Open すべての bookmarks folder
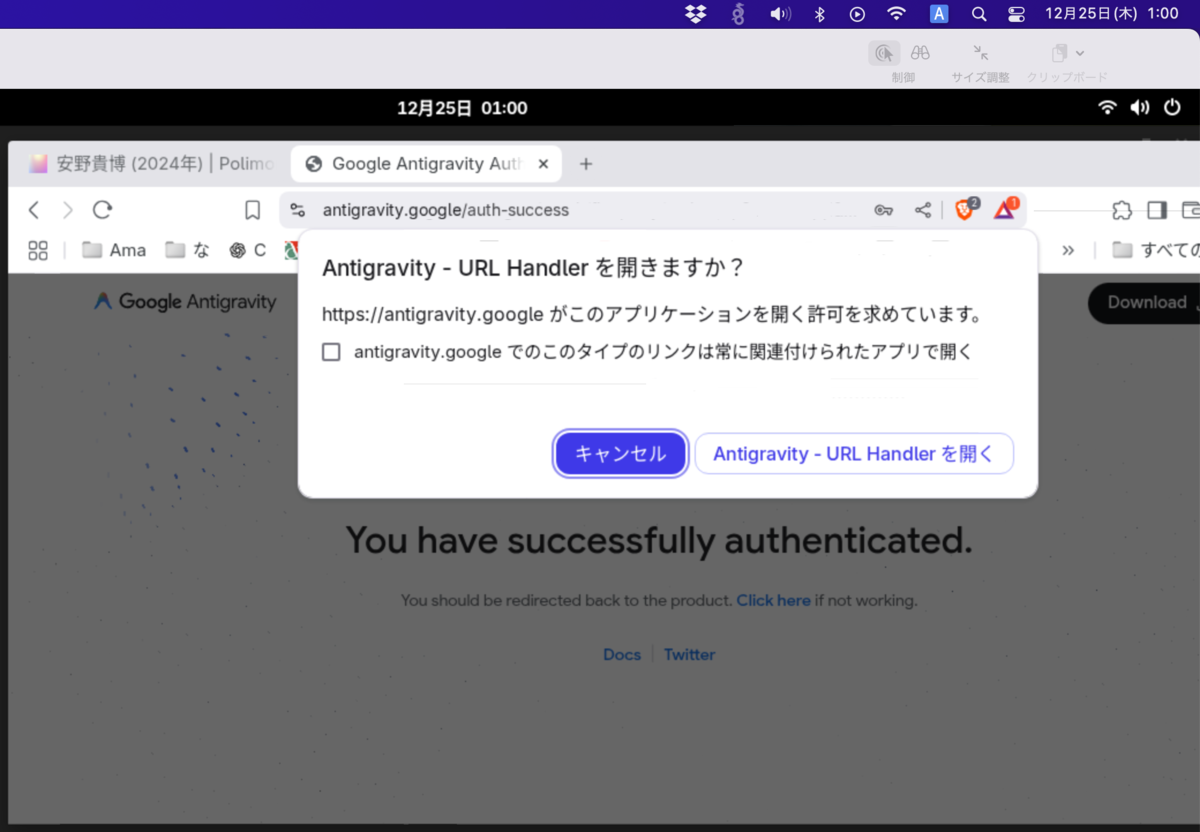1200x832 pixels. (1155, 250)
